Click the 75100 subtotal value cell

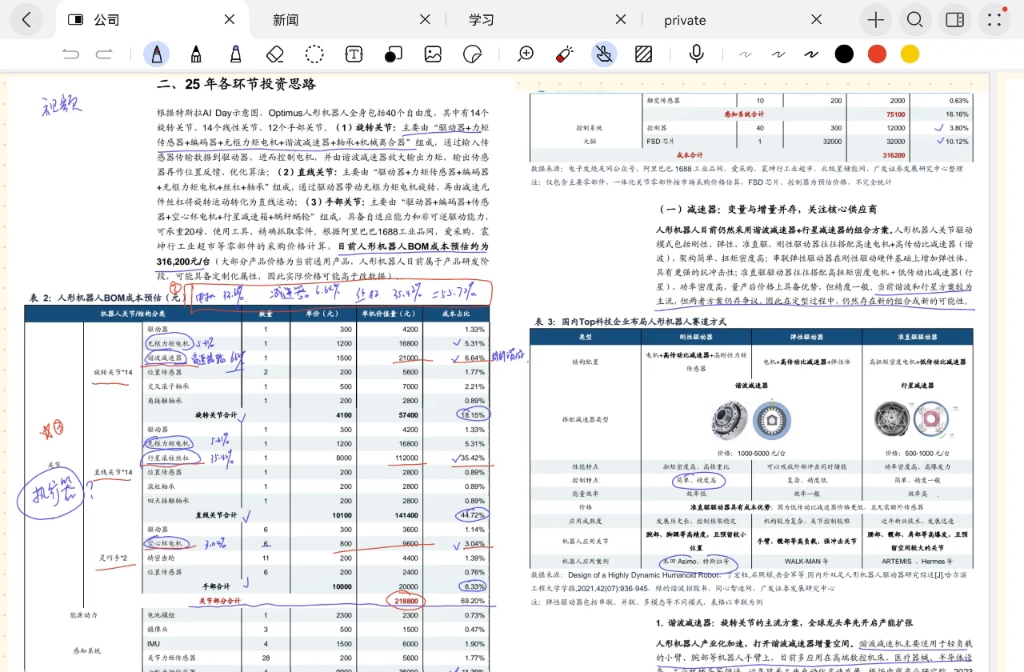[895, 114]
